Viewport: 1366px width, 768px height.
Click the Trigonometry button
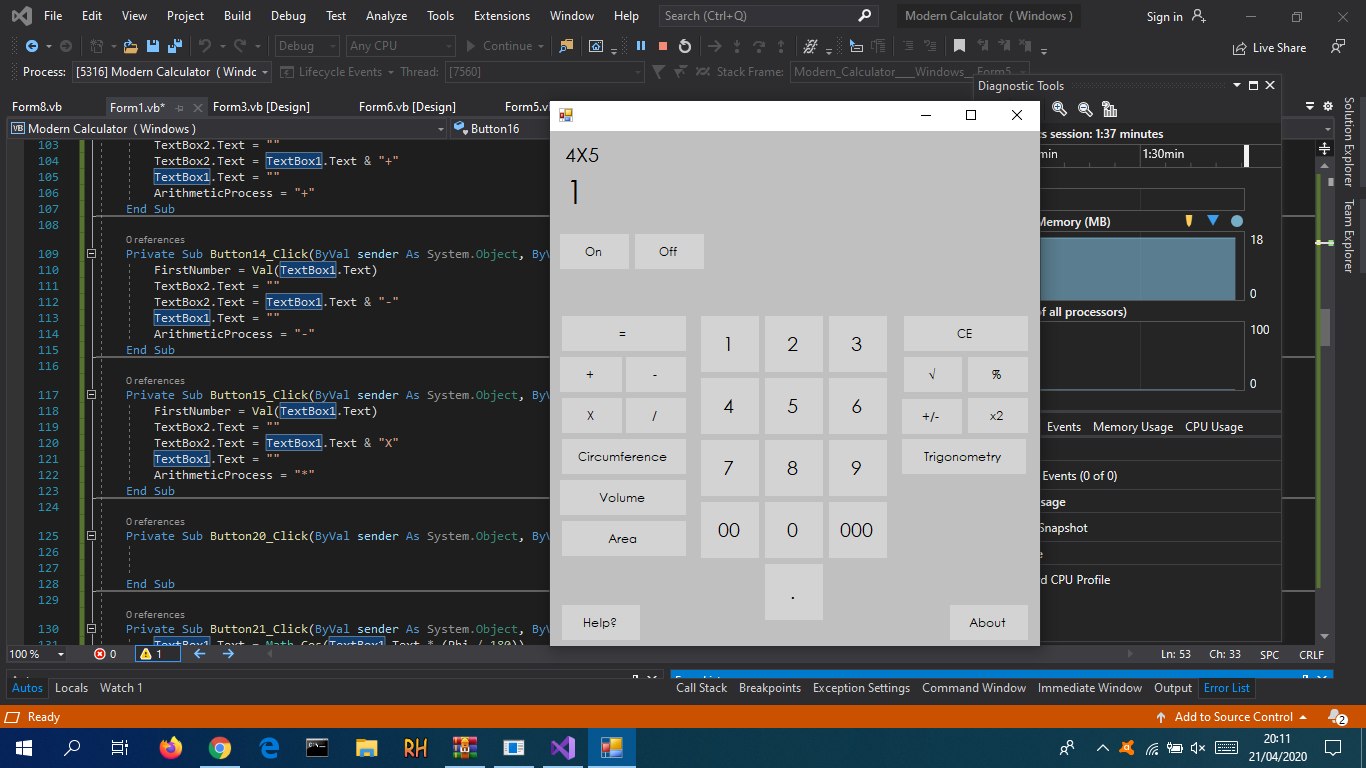click(962, 457)
